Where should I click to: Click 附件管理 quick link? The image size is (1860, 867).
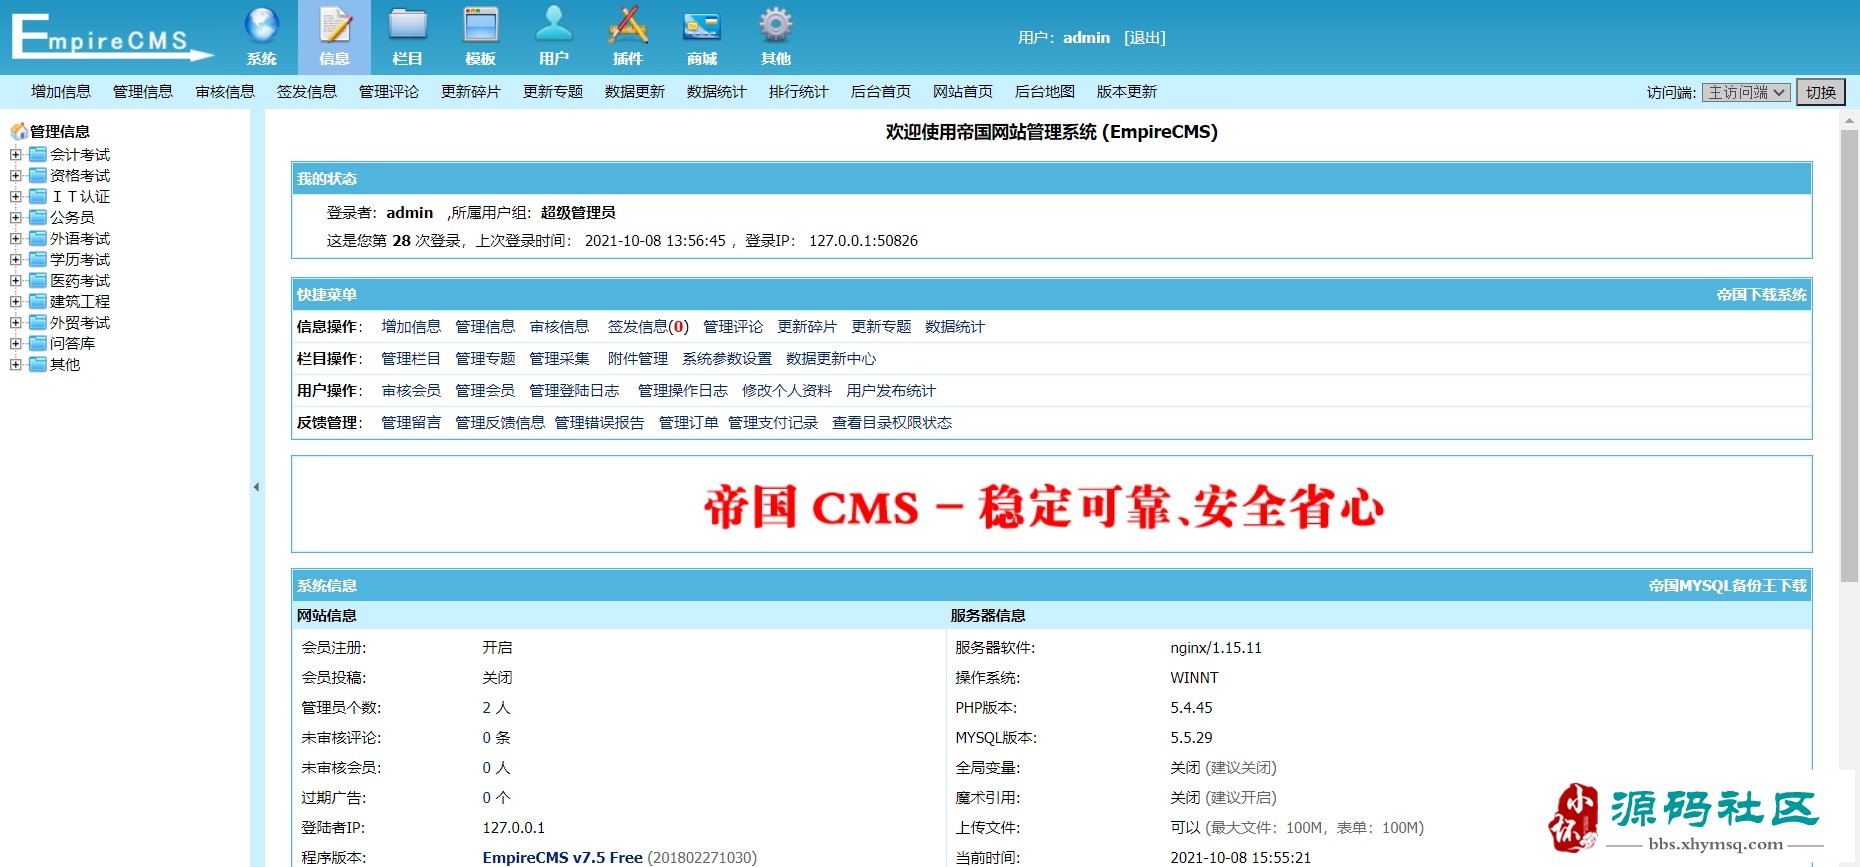(x=638, y=359)
